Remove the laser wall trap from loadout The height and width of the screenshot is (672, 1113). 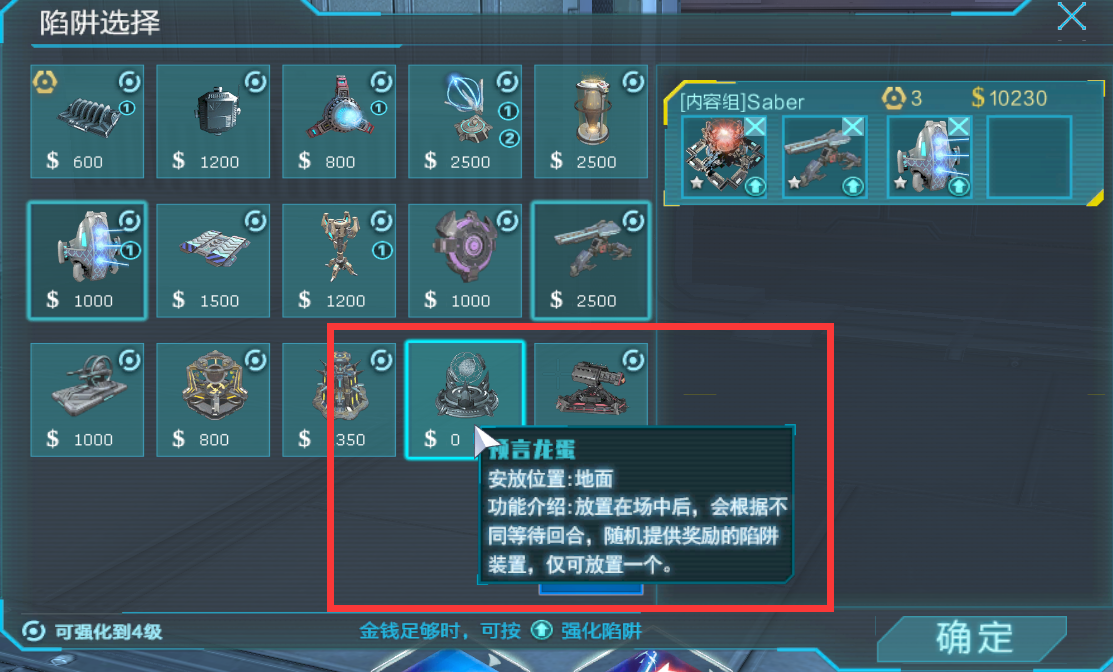point(959,127)
